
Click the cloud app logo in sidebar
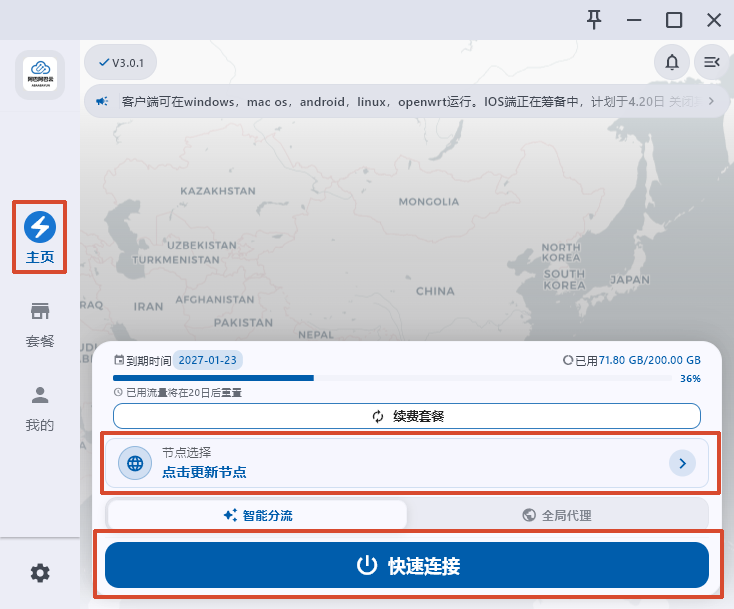point(40,74)
